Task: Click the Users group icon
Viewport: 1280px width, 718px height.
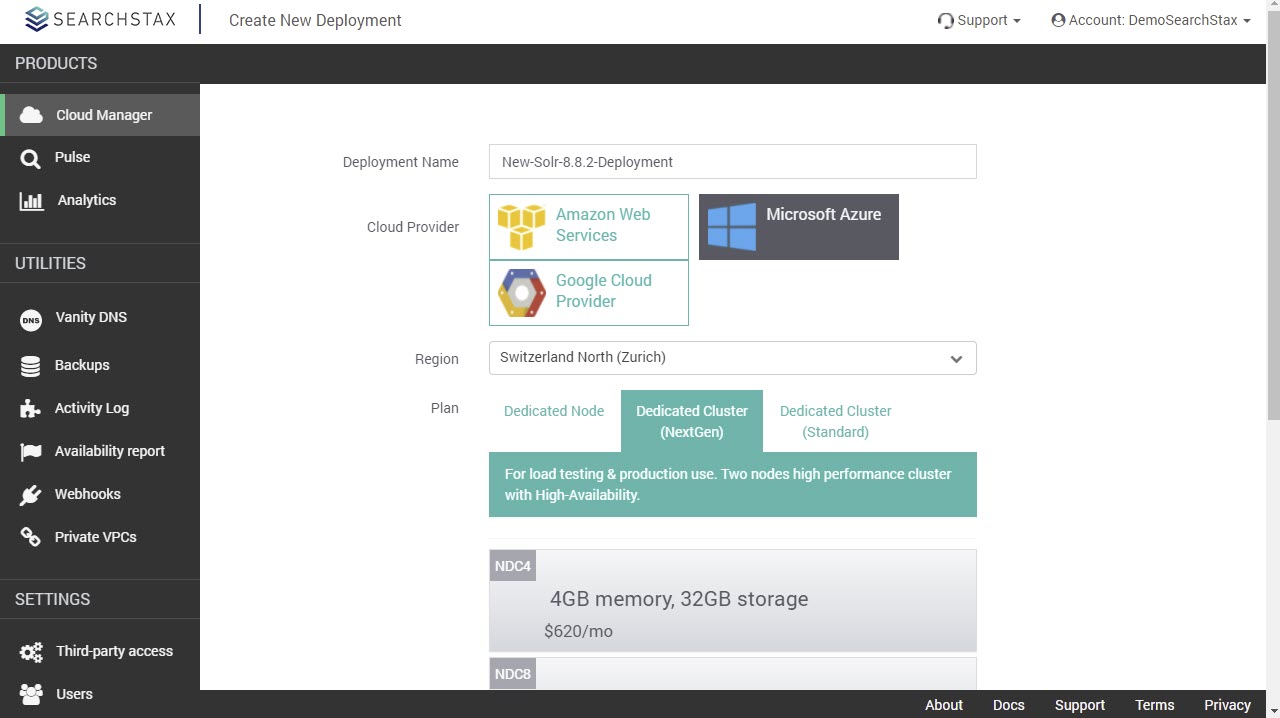Action: coord(32,694)
